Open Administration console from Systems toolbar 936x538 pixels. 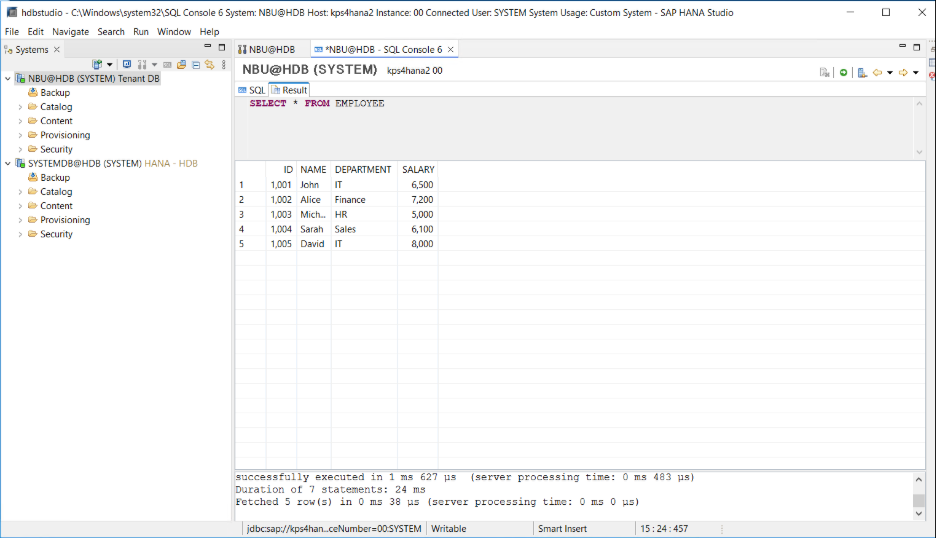pyautogui.click(x=127, y=64)
